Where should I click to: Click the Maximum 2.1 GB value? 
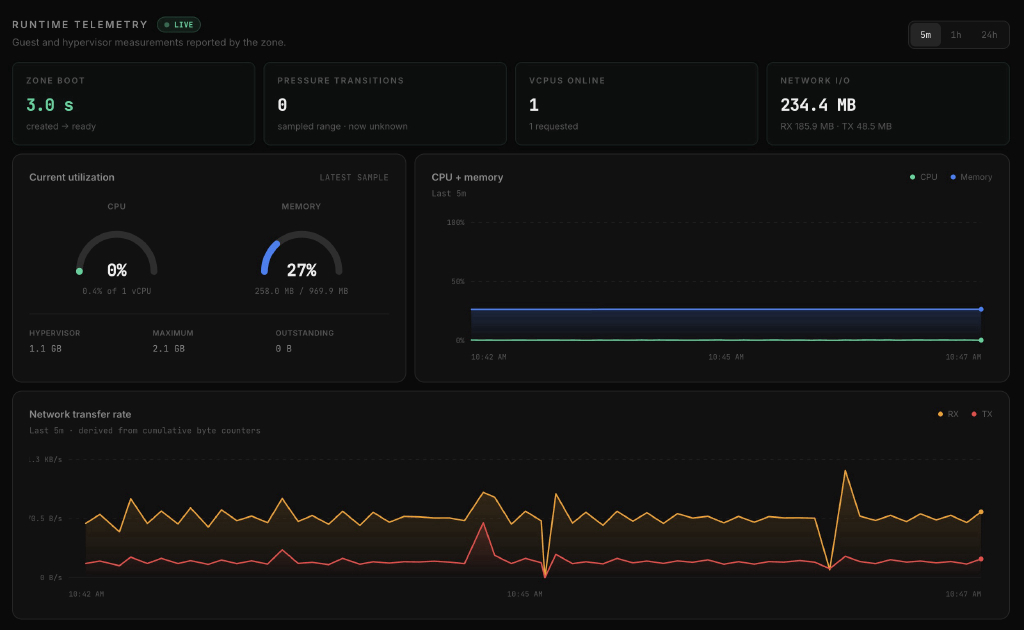click(x=168, y=349)
